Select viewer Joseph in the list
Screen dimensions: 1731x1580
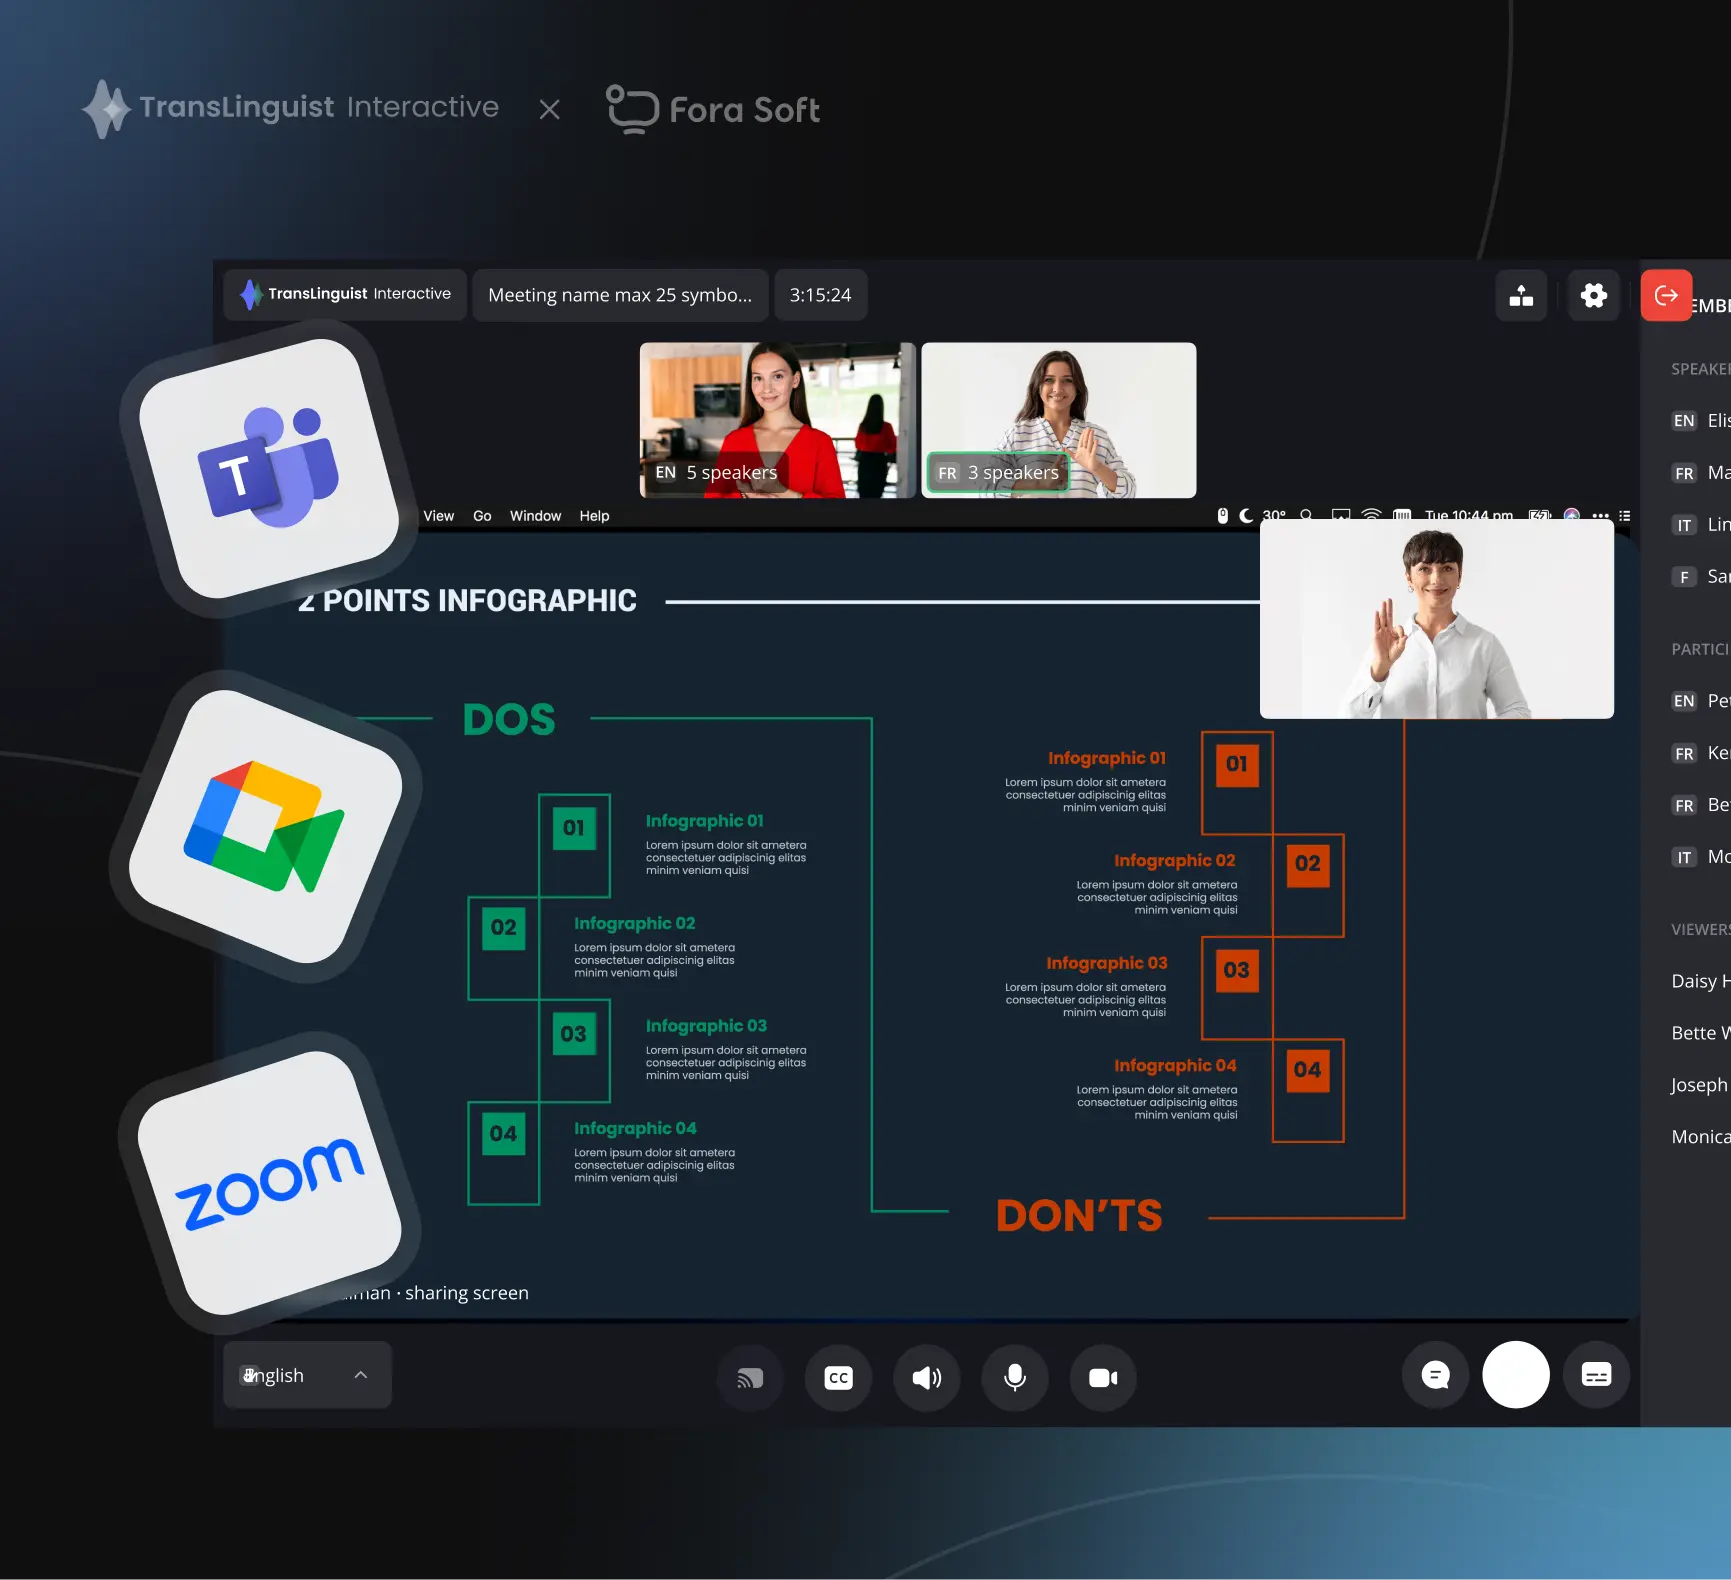(x=1700, y=1085)
